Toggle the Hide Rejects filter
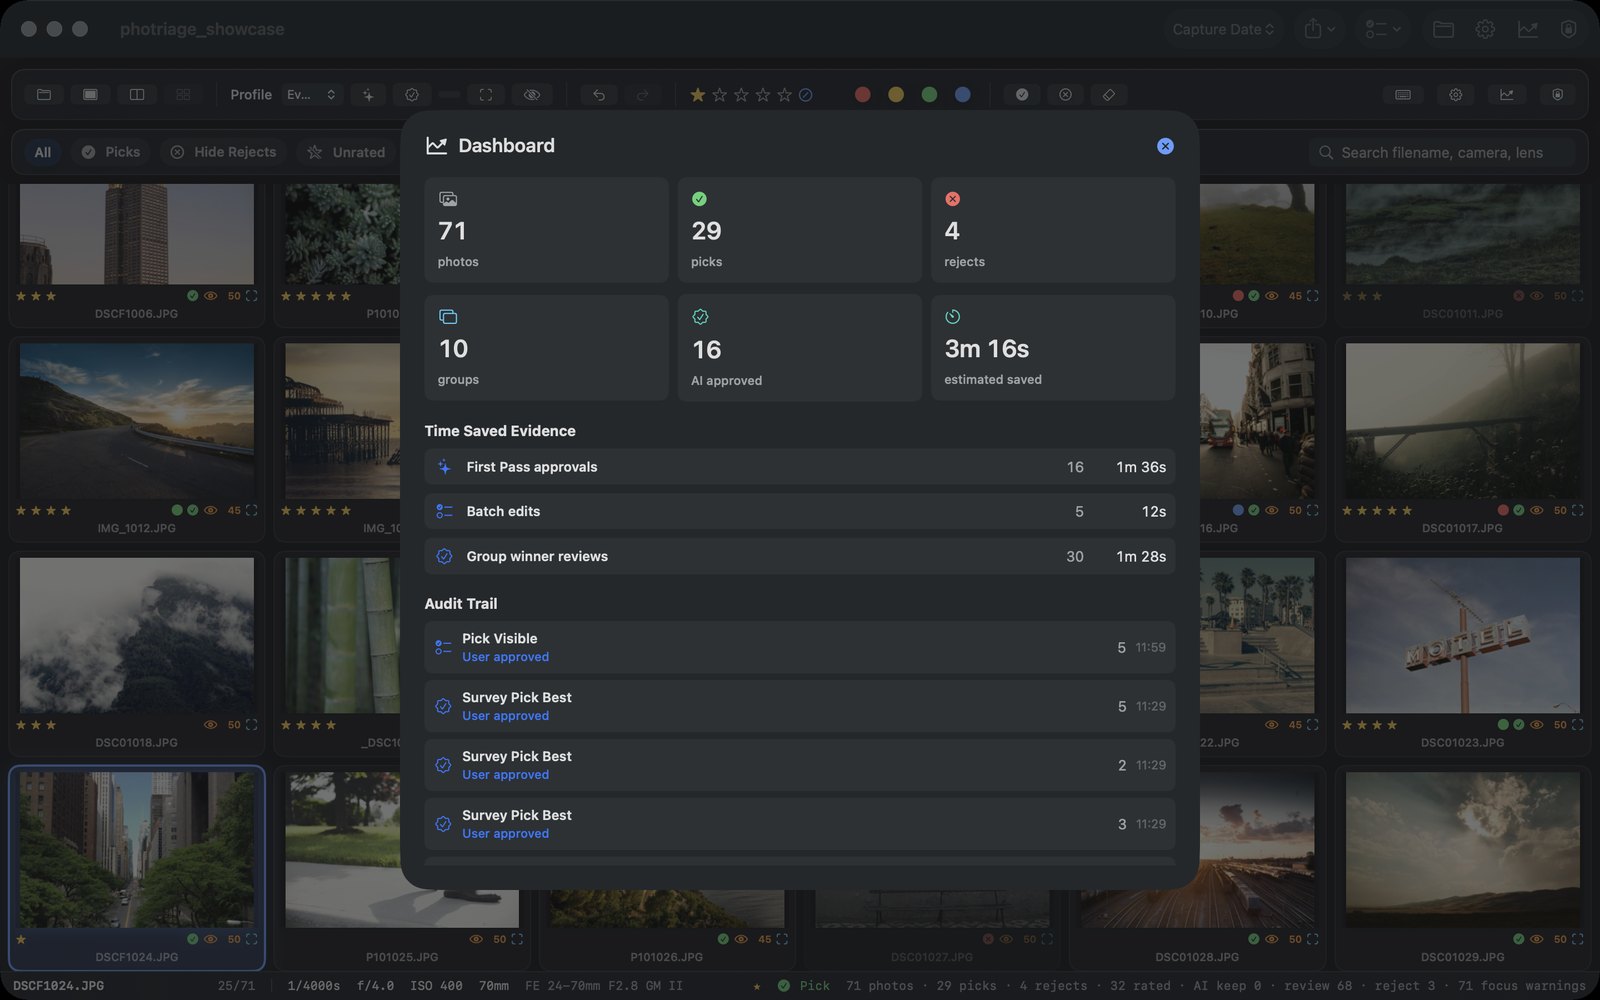This screenshot has height=1000, width=1600. tap(223, 152)
